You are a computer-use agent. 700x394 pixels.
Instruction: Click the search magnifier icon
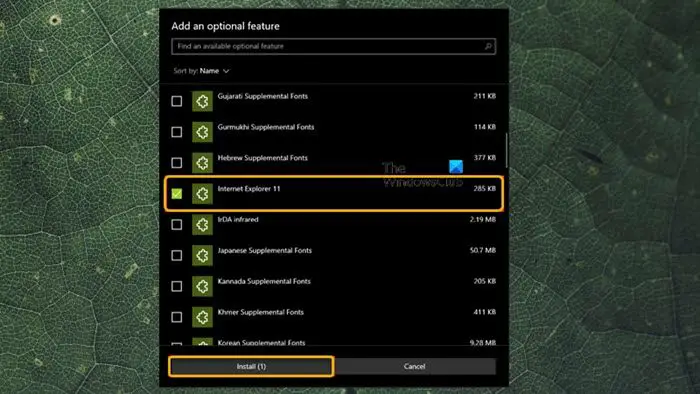click(488, 46)
